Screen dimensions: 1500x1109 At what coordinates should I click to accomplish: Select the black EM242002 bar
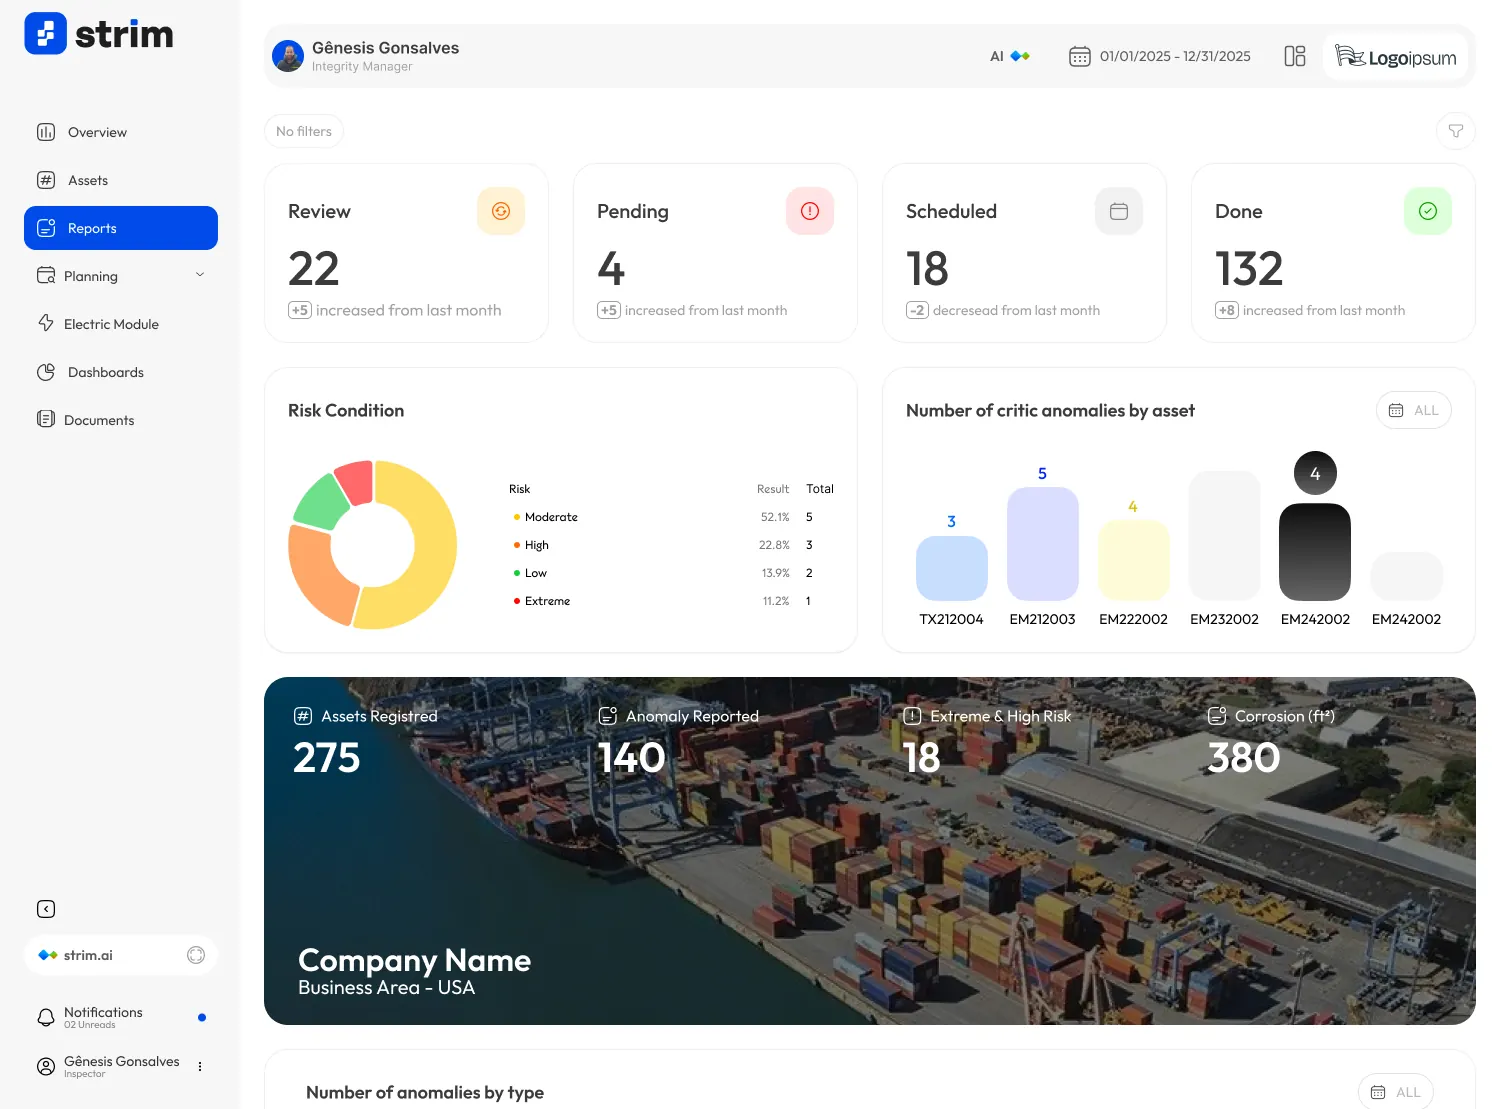click(x=1315, y=552)
